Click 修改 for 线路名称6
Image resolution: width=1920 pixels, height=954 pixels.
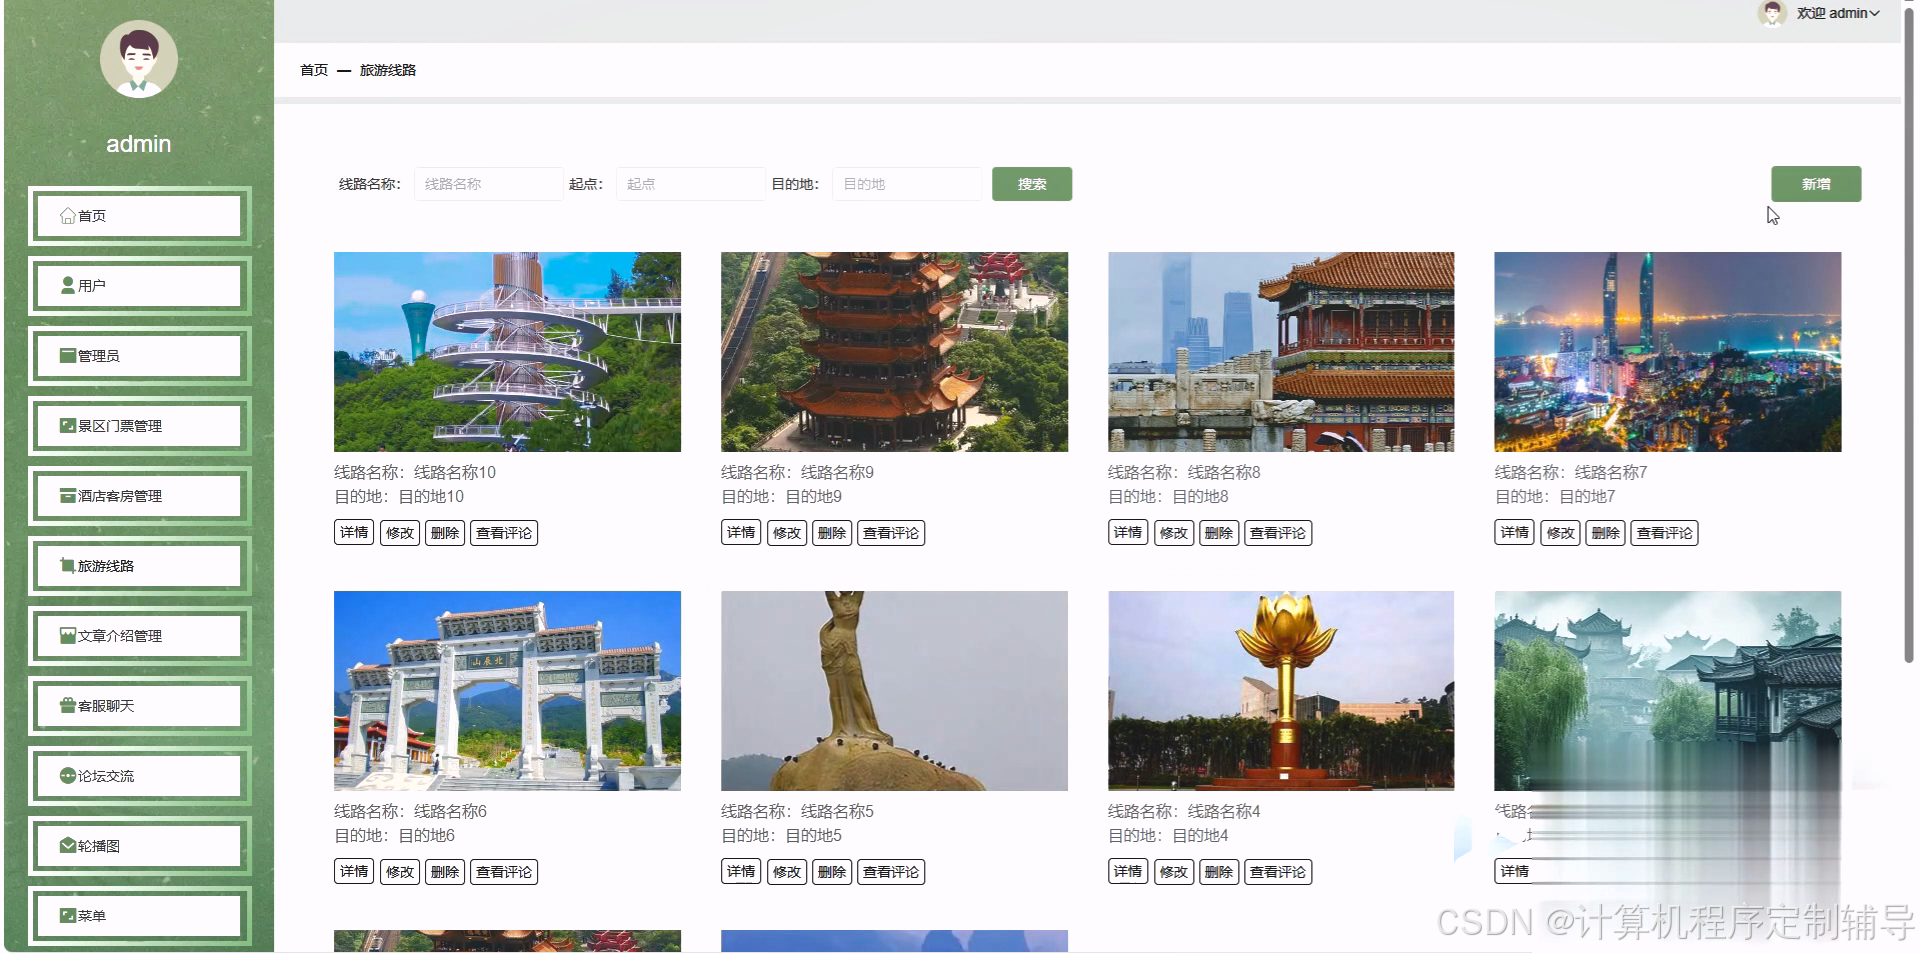pos(400,872)
